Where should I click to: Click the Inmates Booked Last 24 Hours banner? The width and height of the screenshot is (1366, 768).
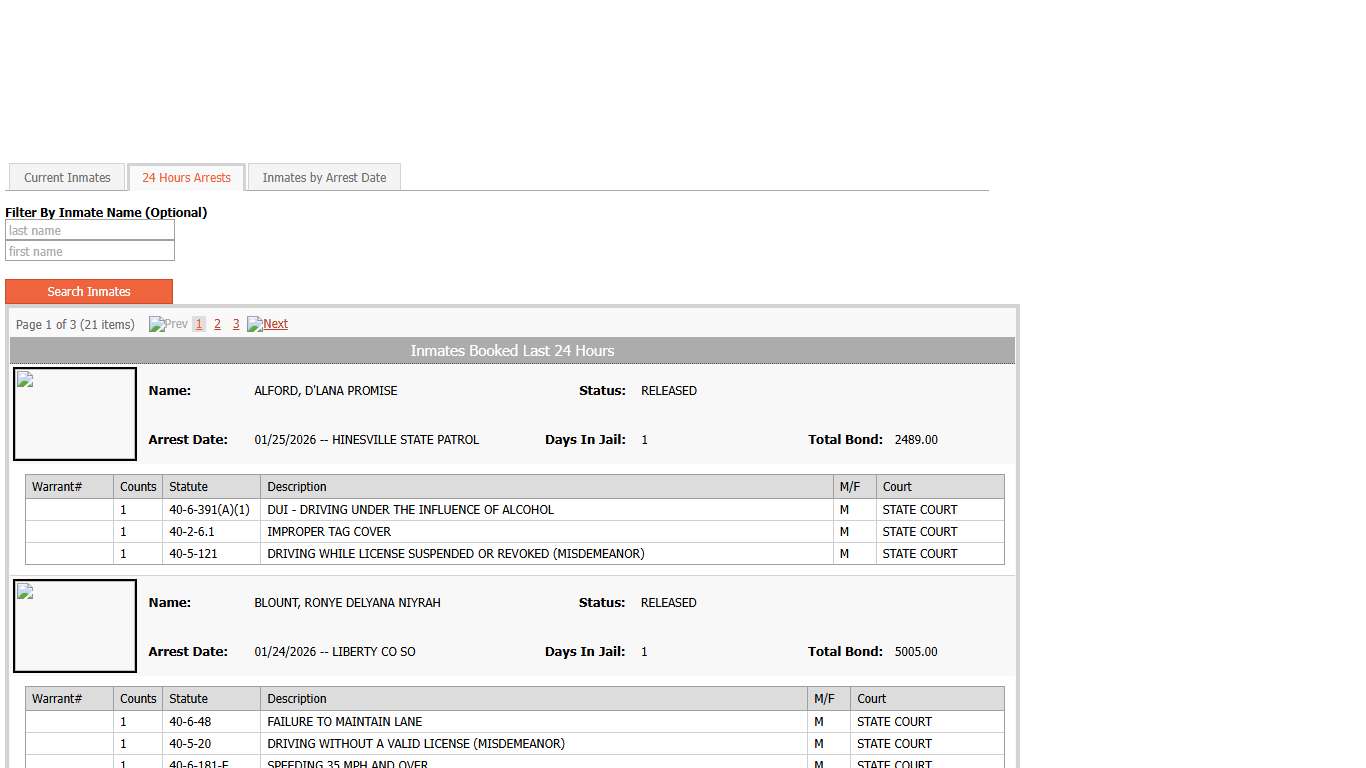(512, 351)
